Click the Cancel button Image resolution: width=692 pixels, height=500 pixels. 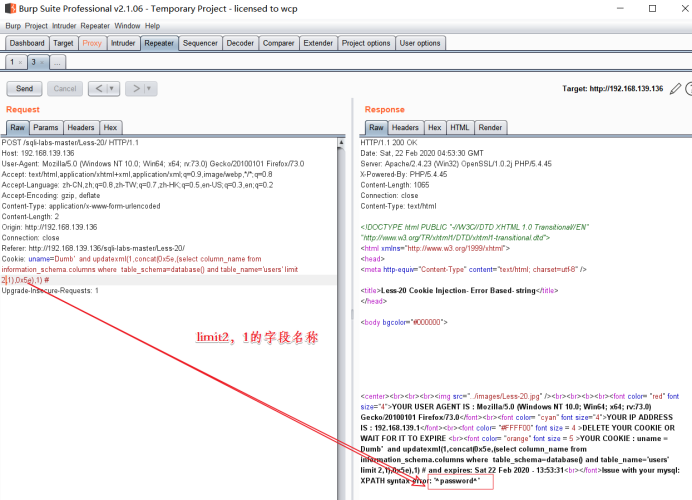click(65, 89)
